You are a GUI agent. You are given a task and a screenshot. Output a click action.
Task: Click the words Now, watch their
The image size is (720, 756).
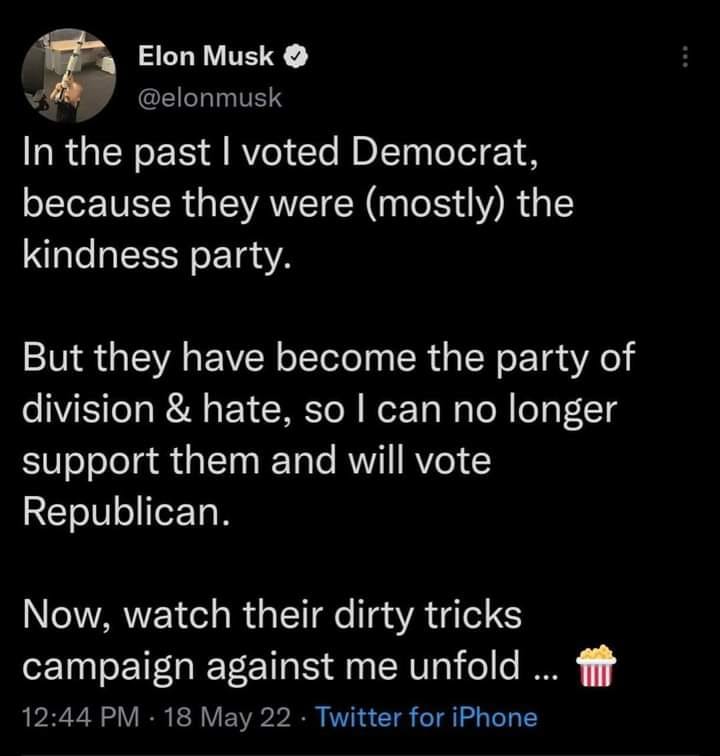177,614
